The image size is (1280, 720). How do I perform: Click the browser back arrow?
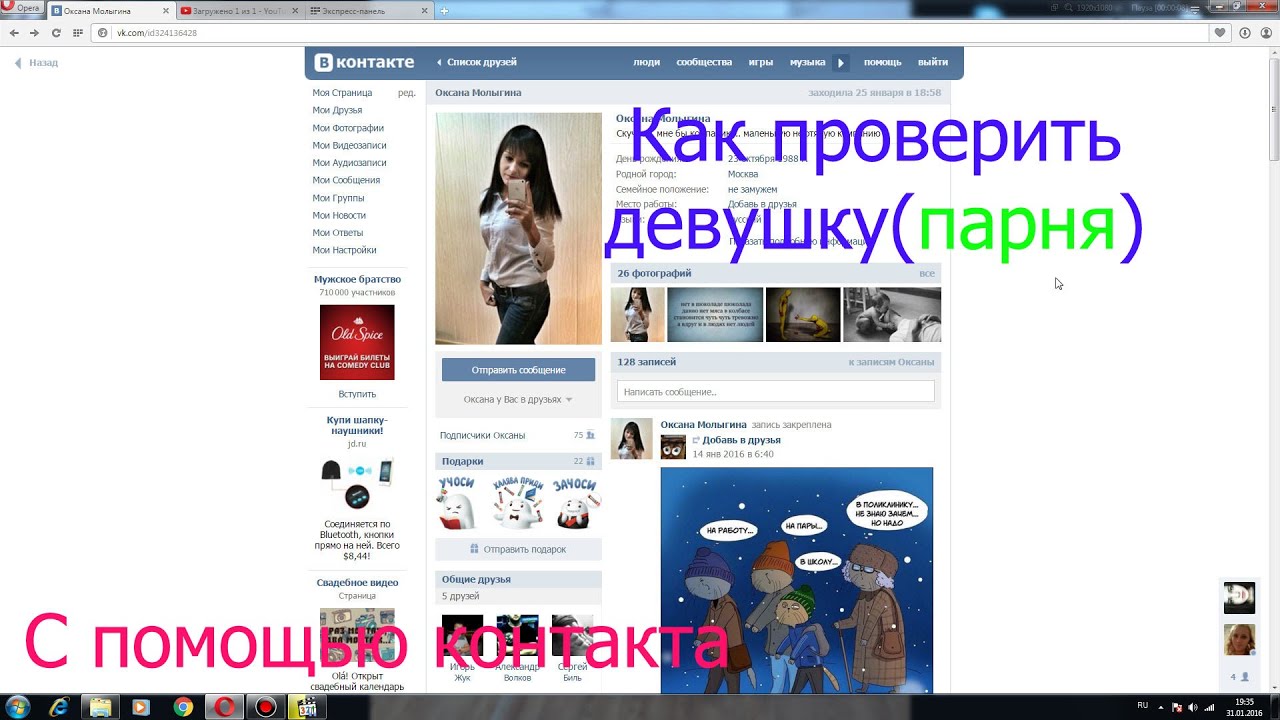[13, 33]
